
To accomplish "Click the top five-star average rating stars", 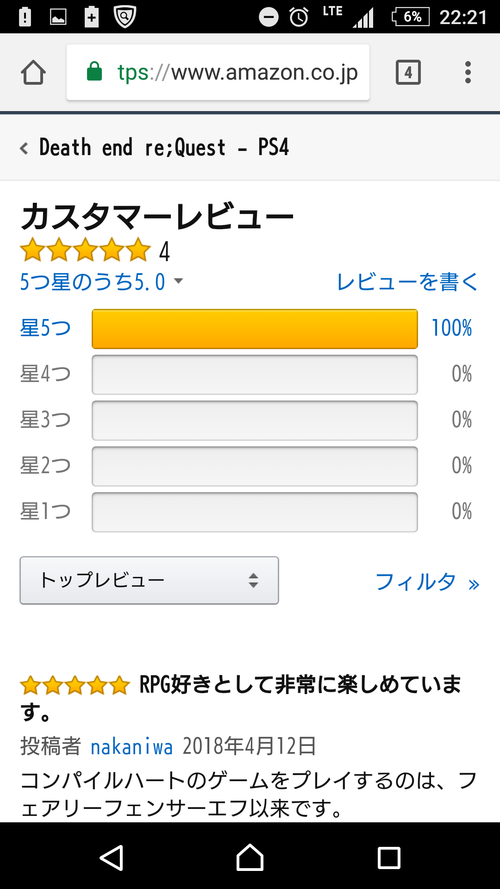I will [85, 250].
